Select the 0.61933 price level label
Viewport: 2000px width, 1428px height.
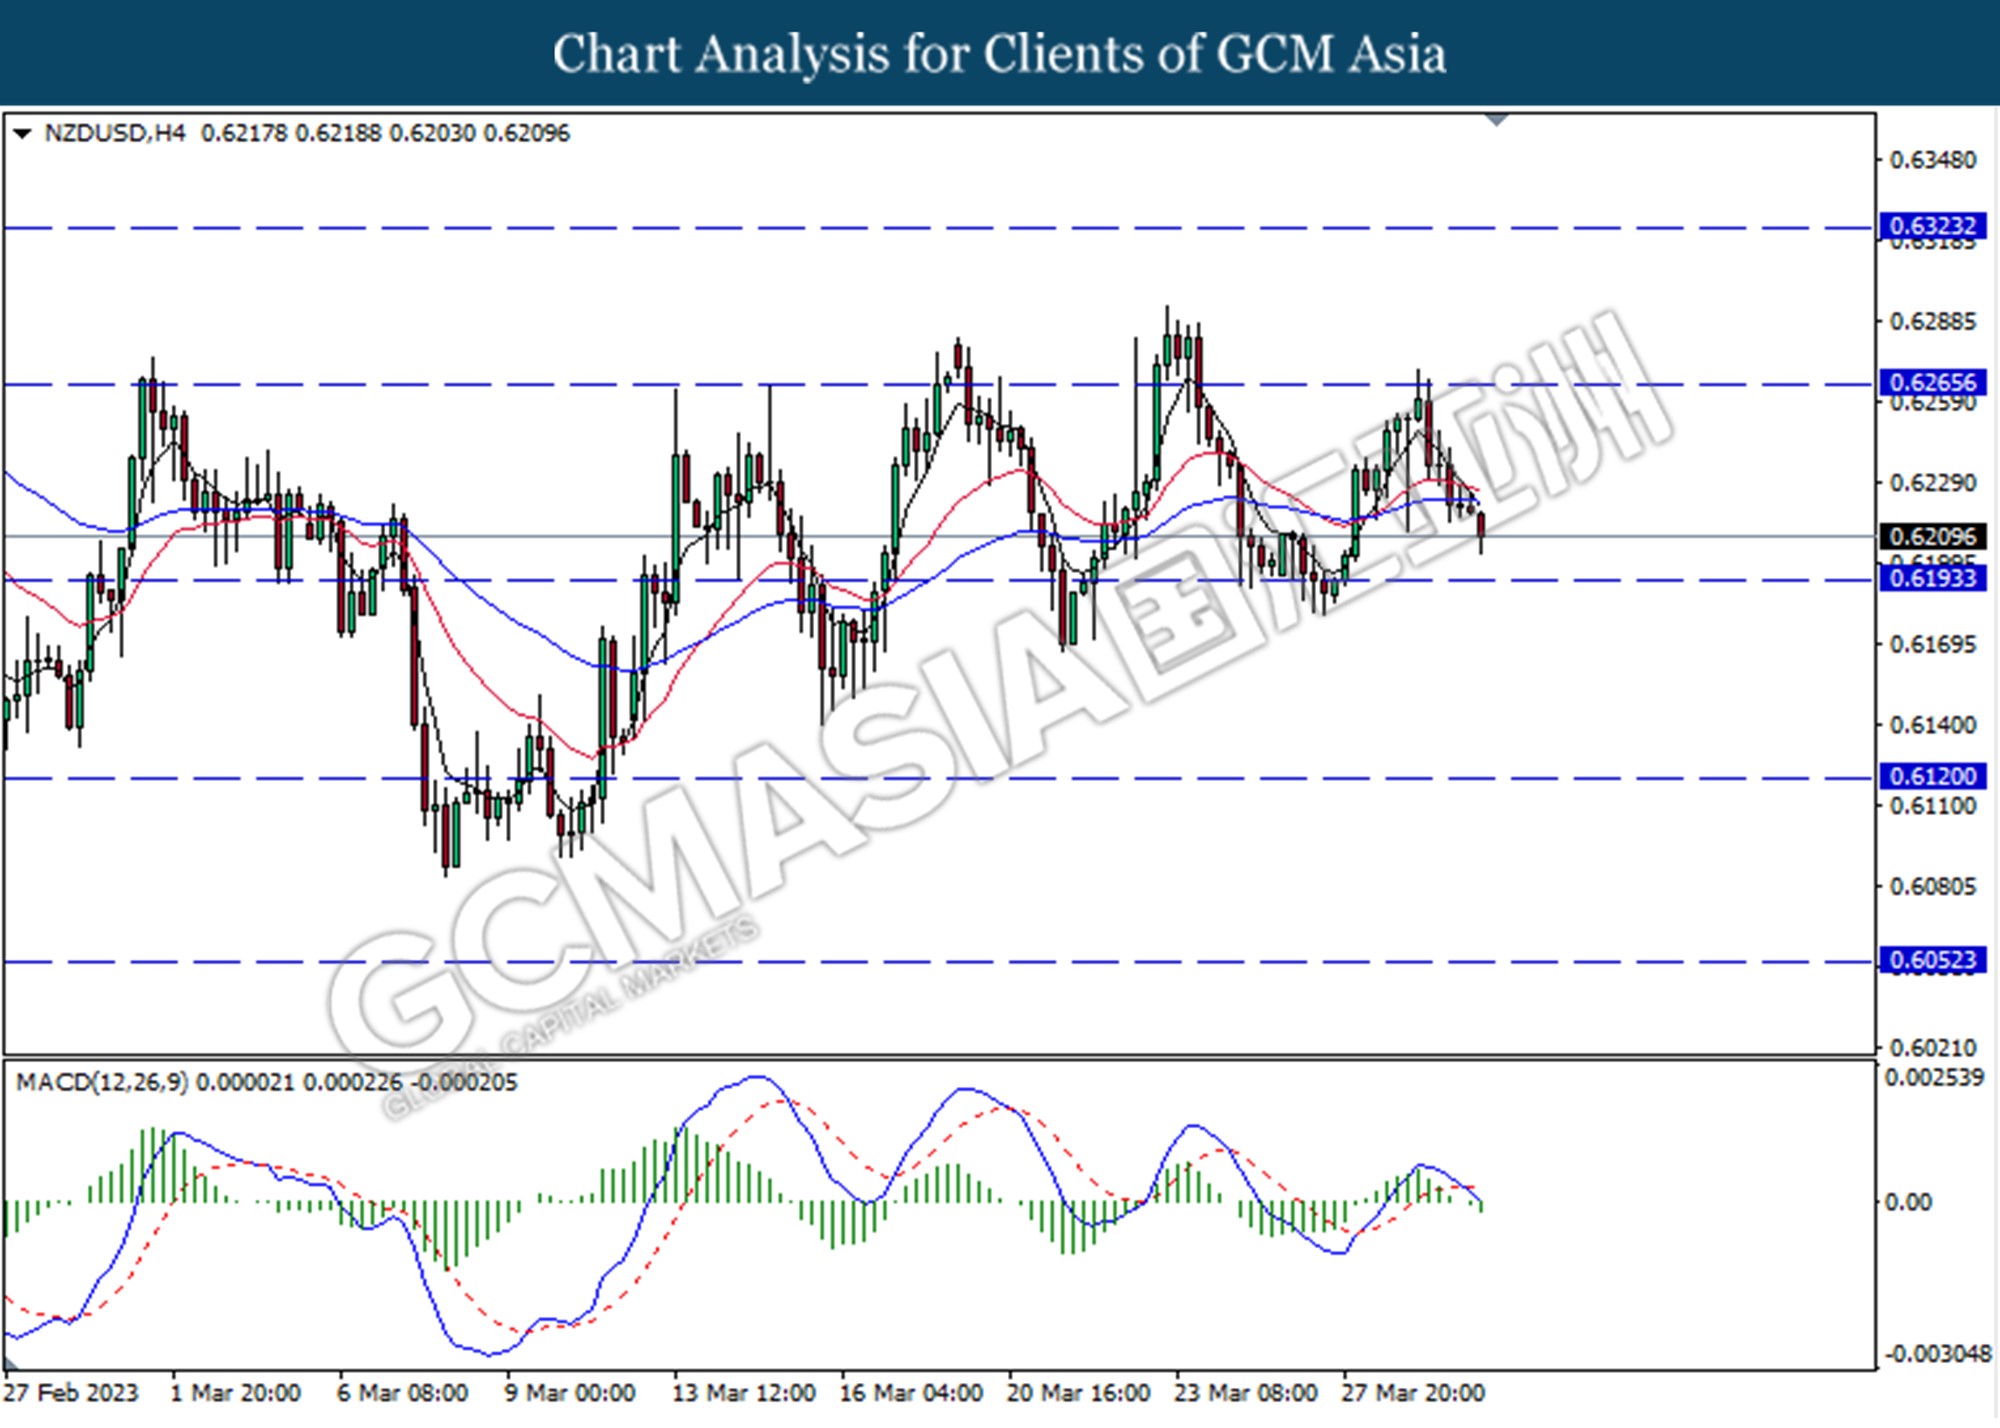click(1932, 578)
